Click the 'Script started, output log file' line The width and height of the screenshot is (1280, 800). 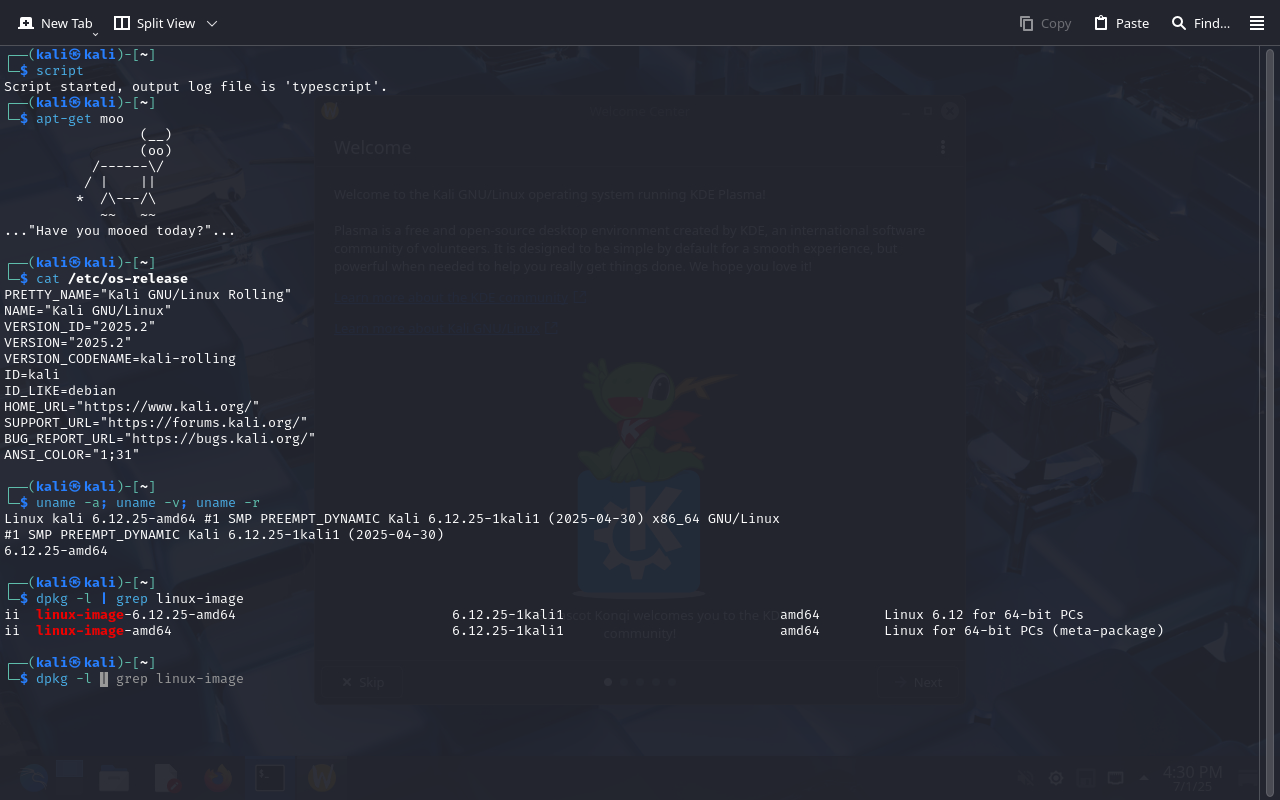tap(196, 87)
